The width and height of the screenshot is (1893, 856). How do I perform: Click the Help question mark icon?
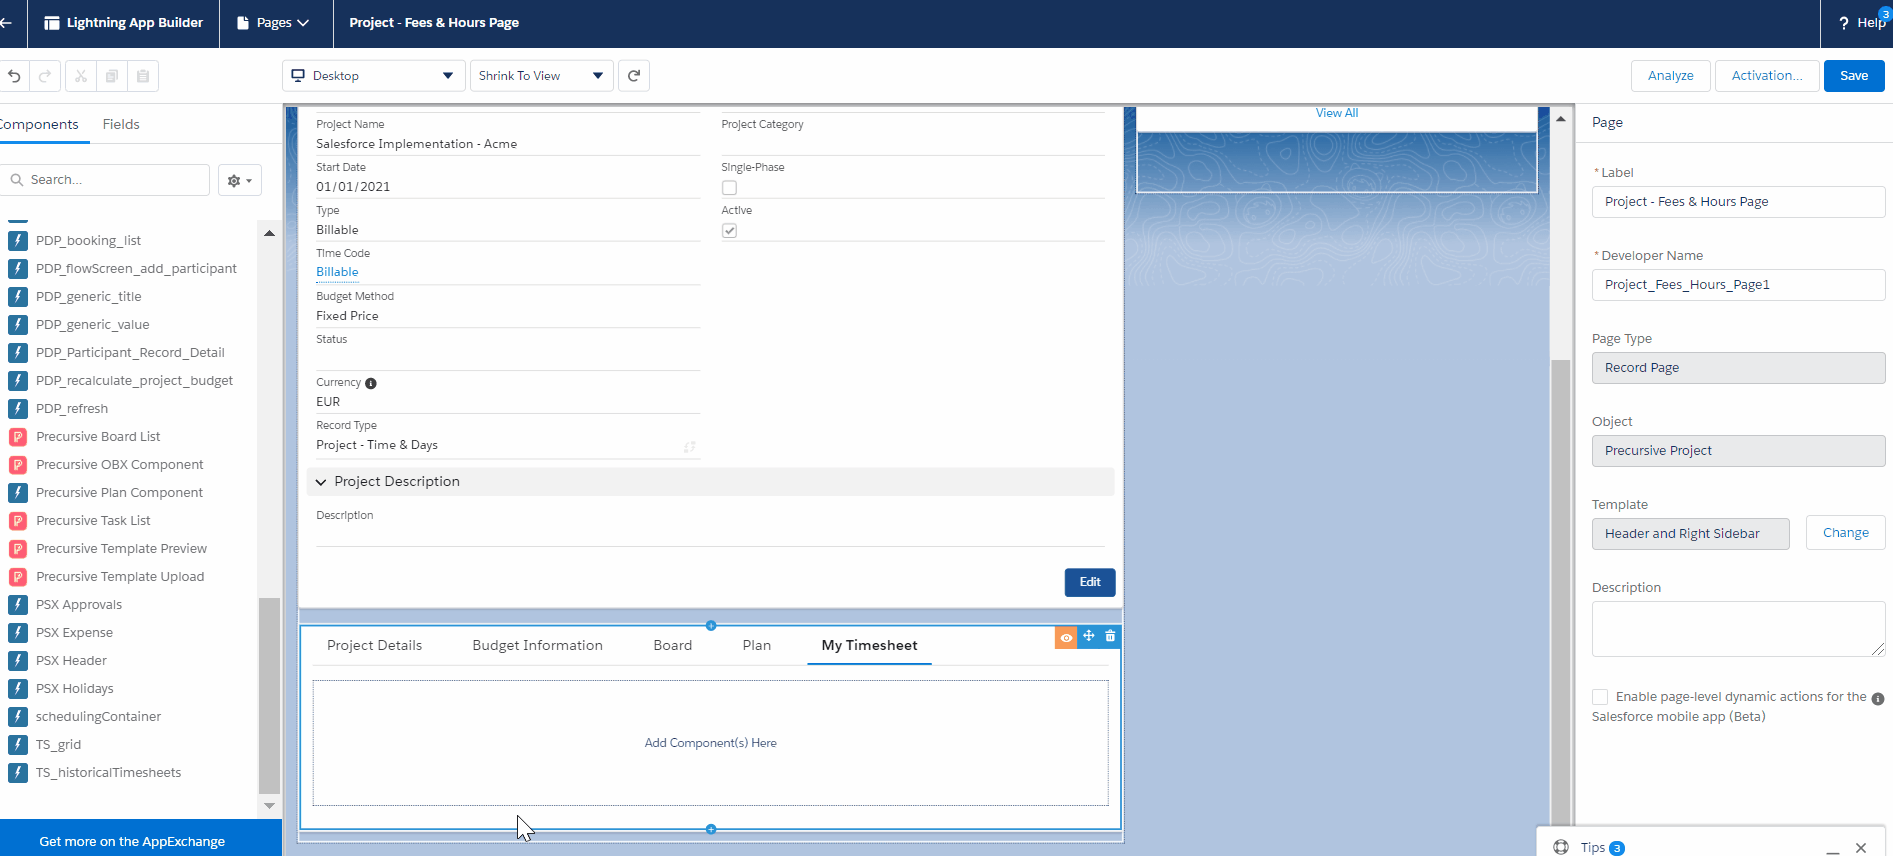[x=1844, y=23]
